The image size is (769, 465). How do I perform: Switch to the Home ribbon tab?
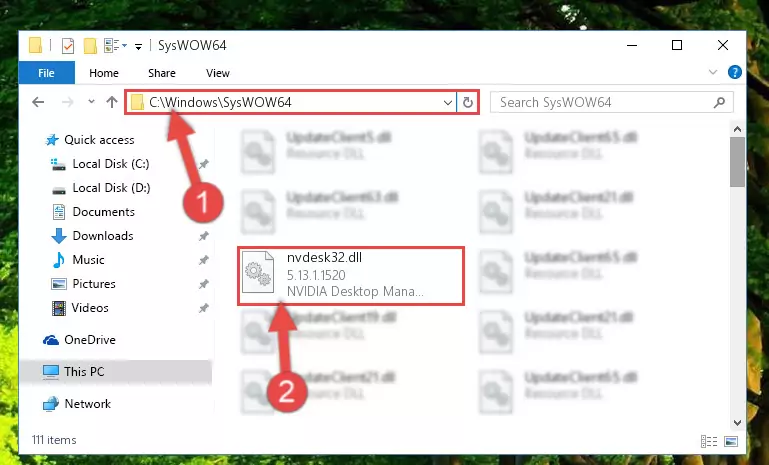(x=104, y=73)
